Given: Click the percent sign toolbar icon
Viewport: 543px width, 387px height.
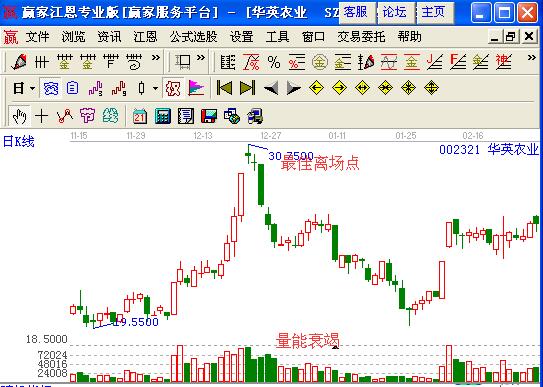Looking at the screenshot, I should coord(274,62).
